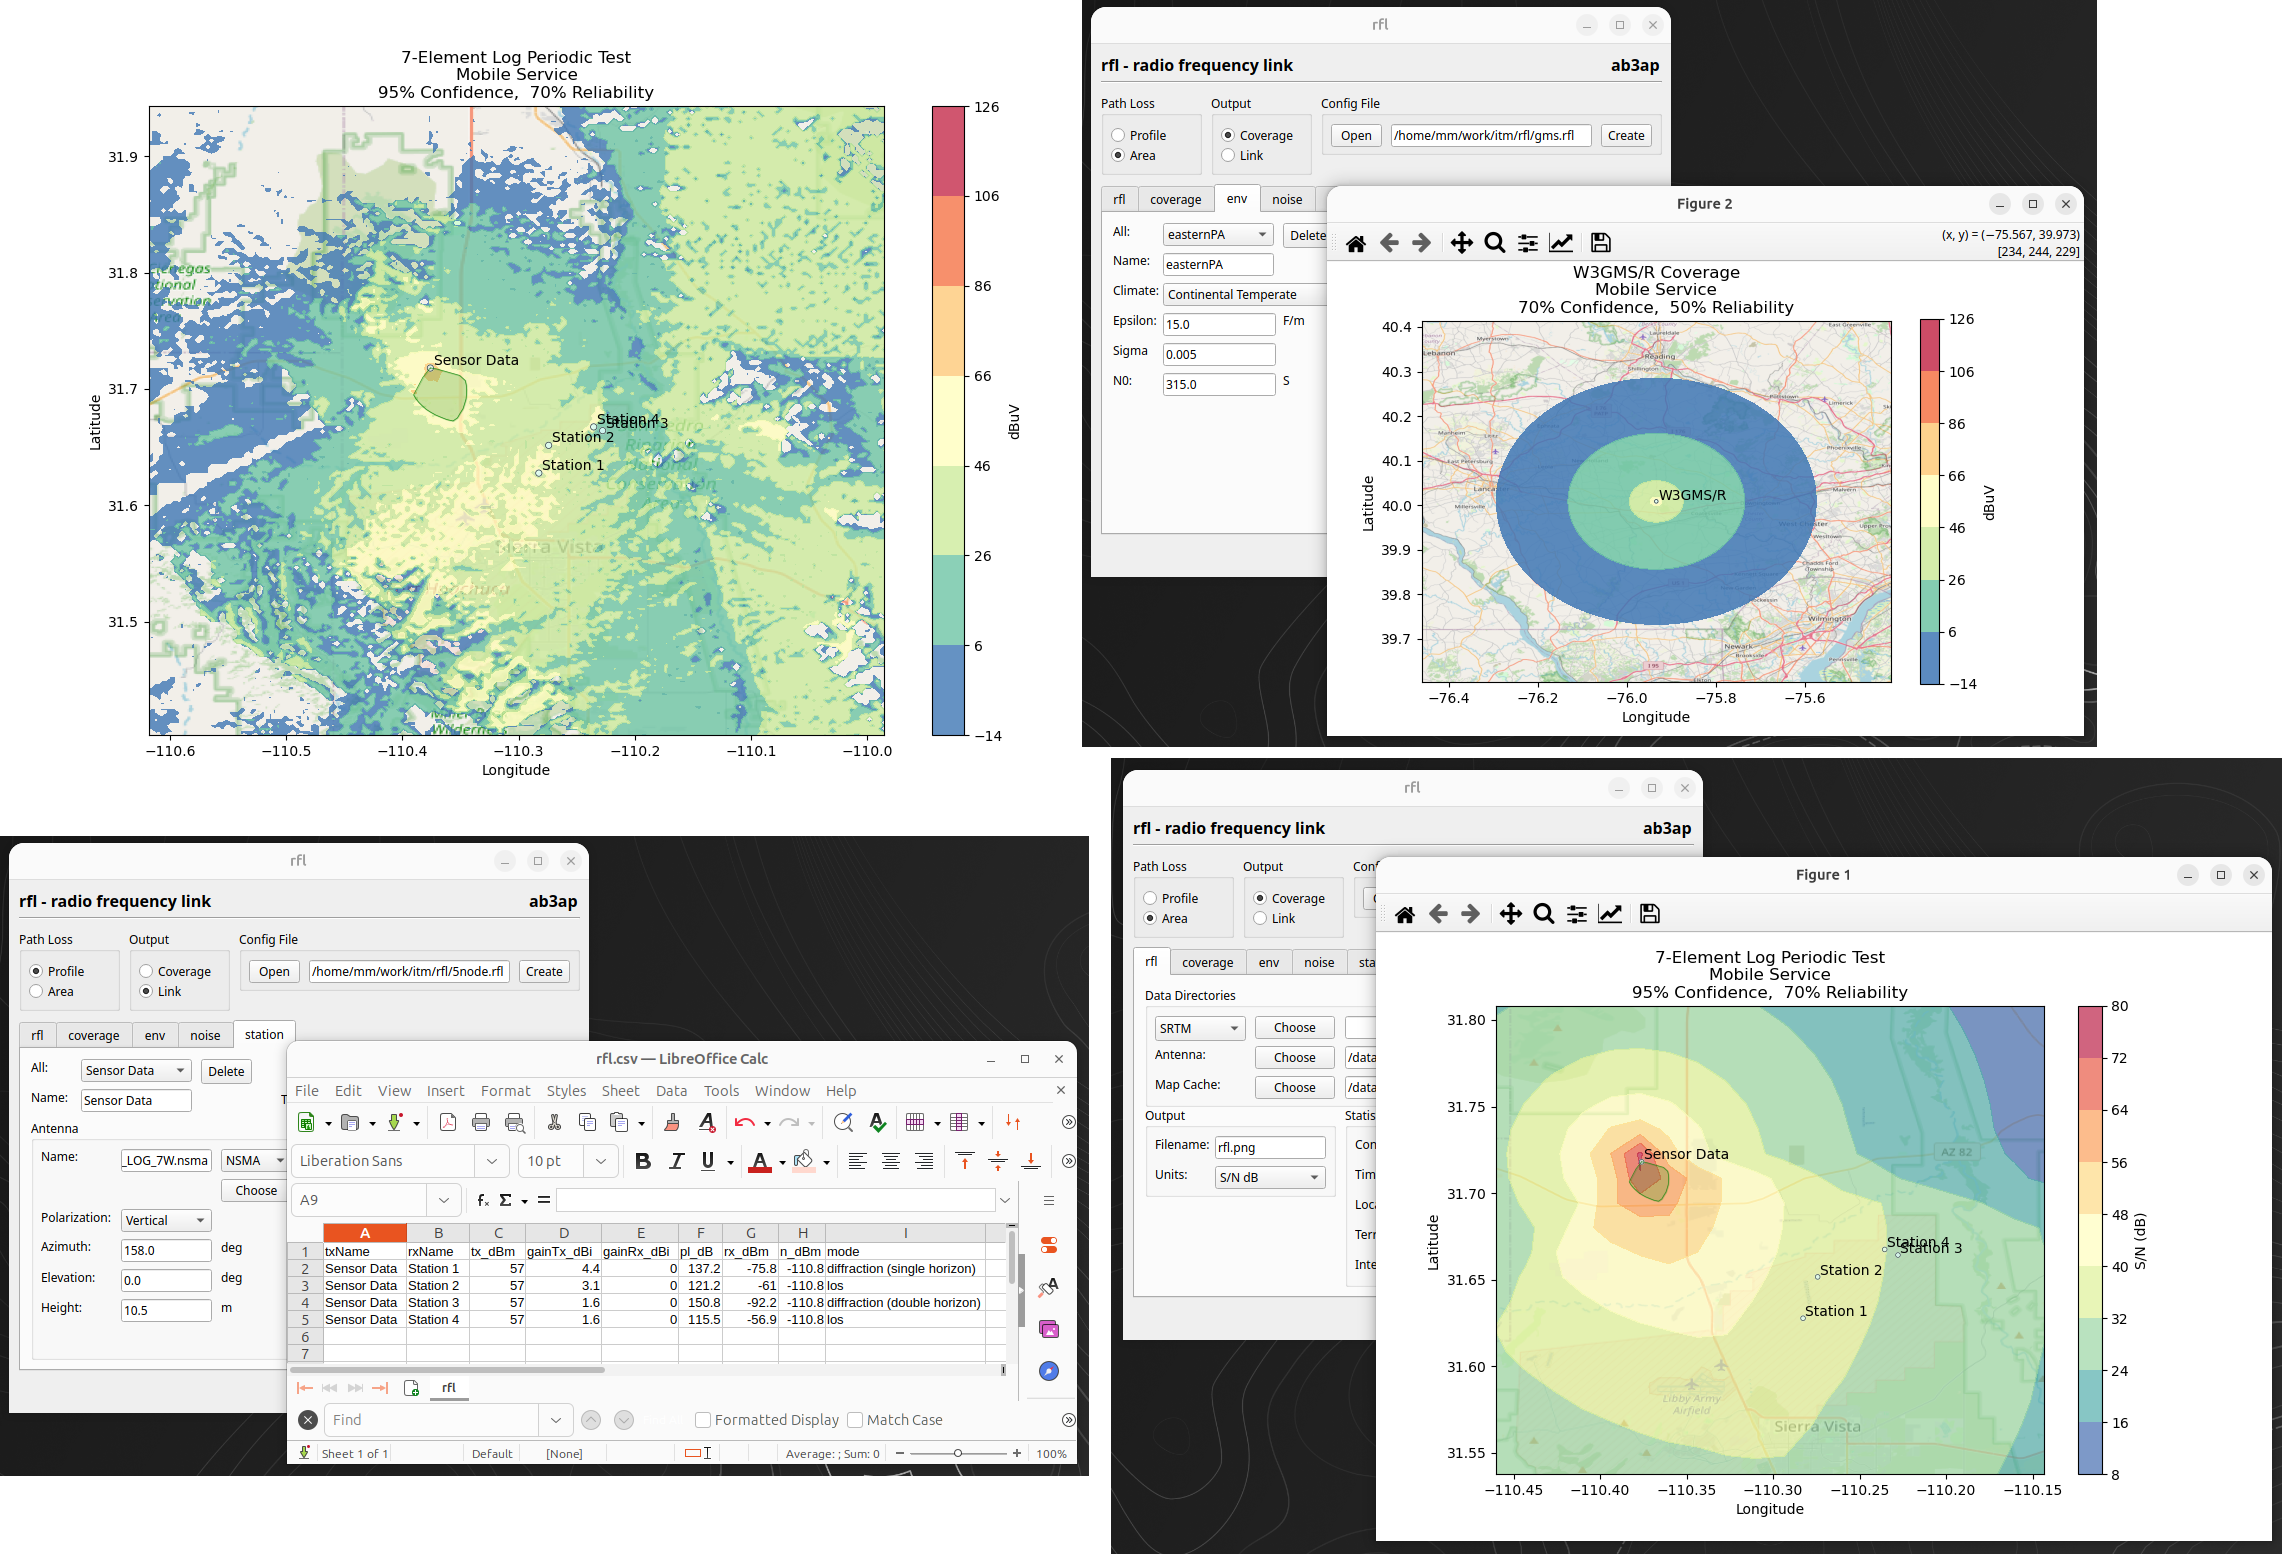Click the Figure 2 save figure icon

tap(1600, 243)
